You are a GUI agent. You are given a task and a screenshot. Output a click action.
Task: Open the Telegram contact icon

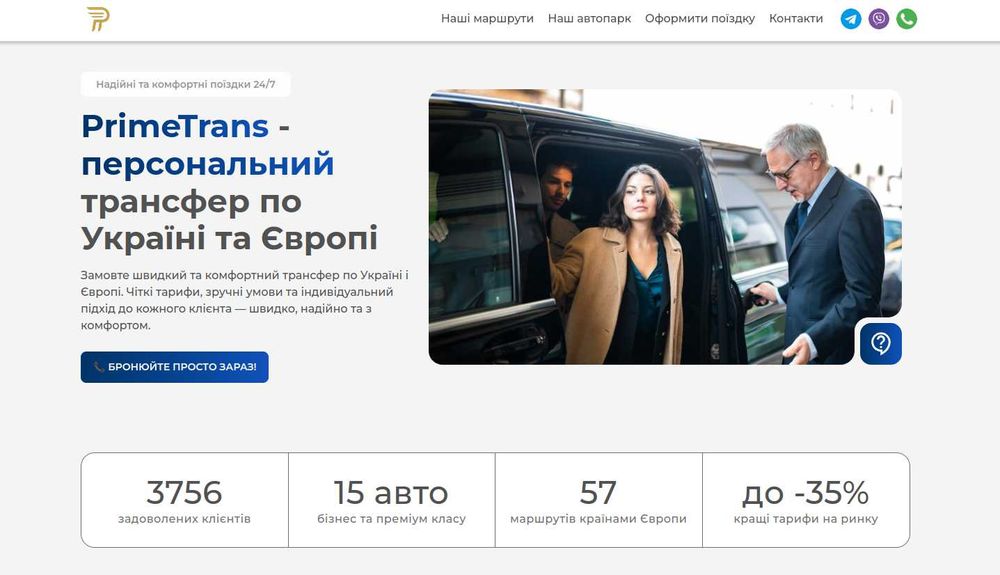pos(851,18)
